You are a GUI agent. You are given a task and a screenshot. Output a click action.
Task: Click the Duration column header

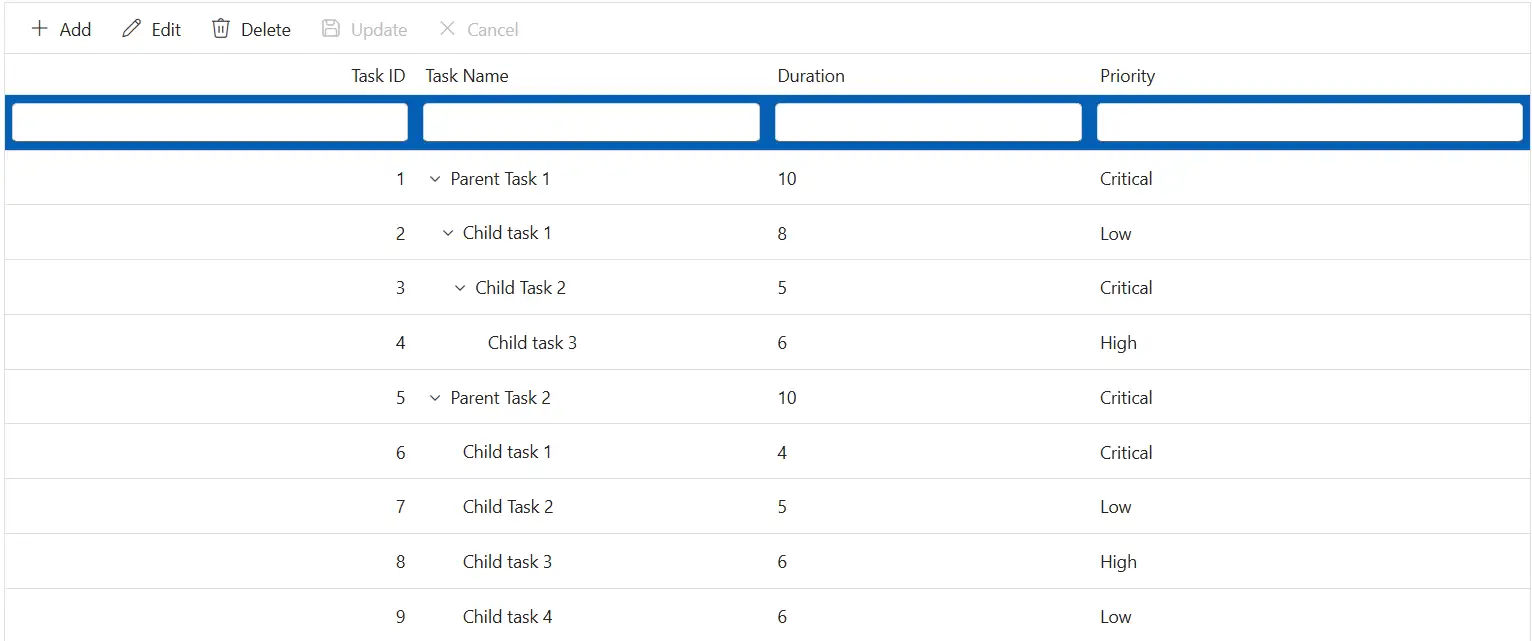811,76
